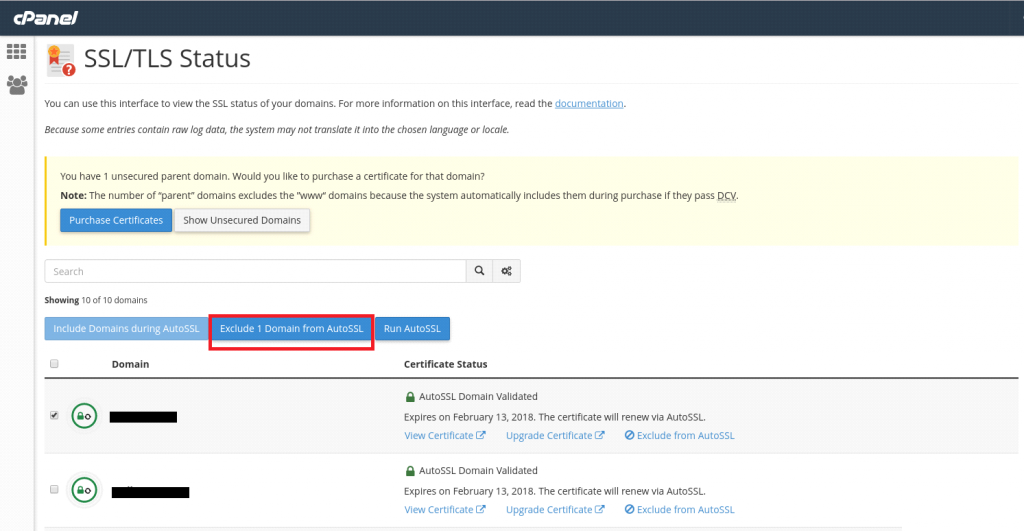Click second domain's green lock status icon
The image size is (1024, 531).
84,490
